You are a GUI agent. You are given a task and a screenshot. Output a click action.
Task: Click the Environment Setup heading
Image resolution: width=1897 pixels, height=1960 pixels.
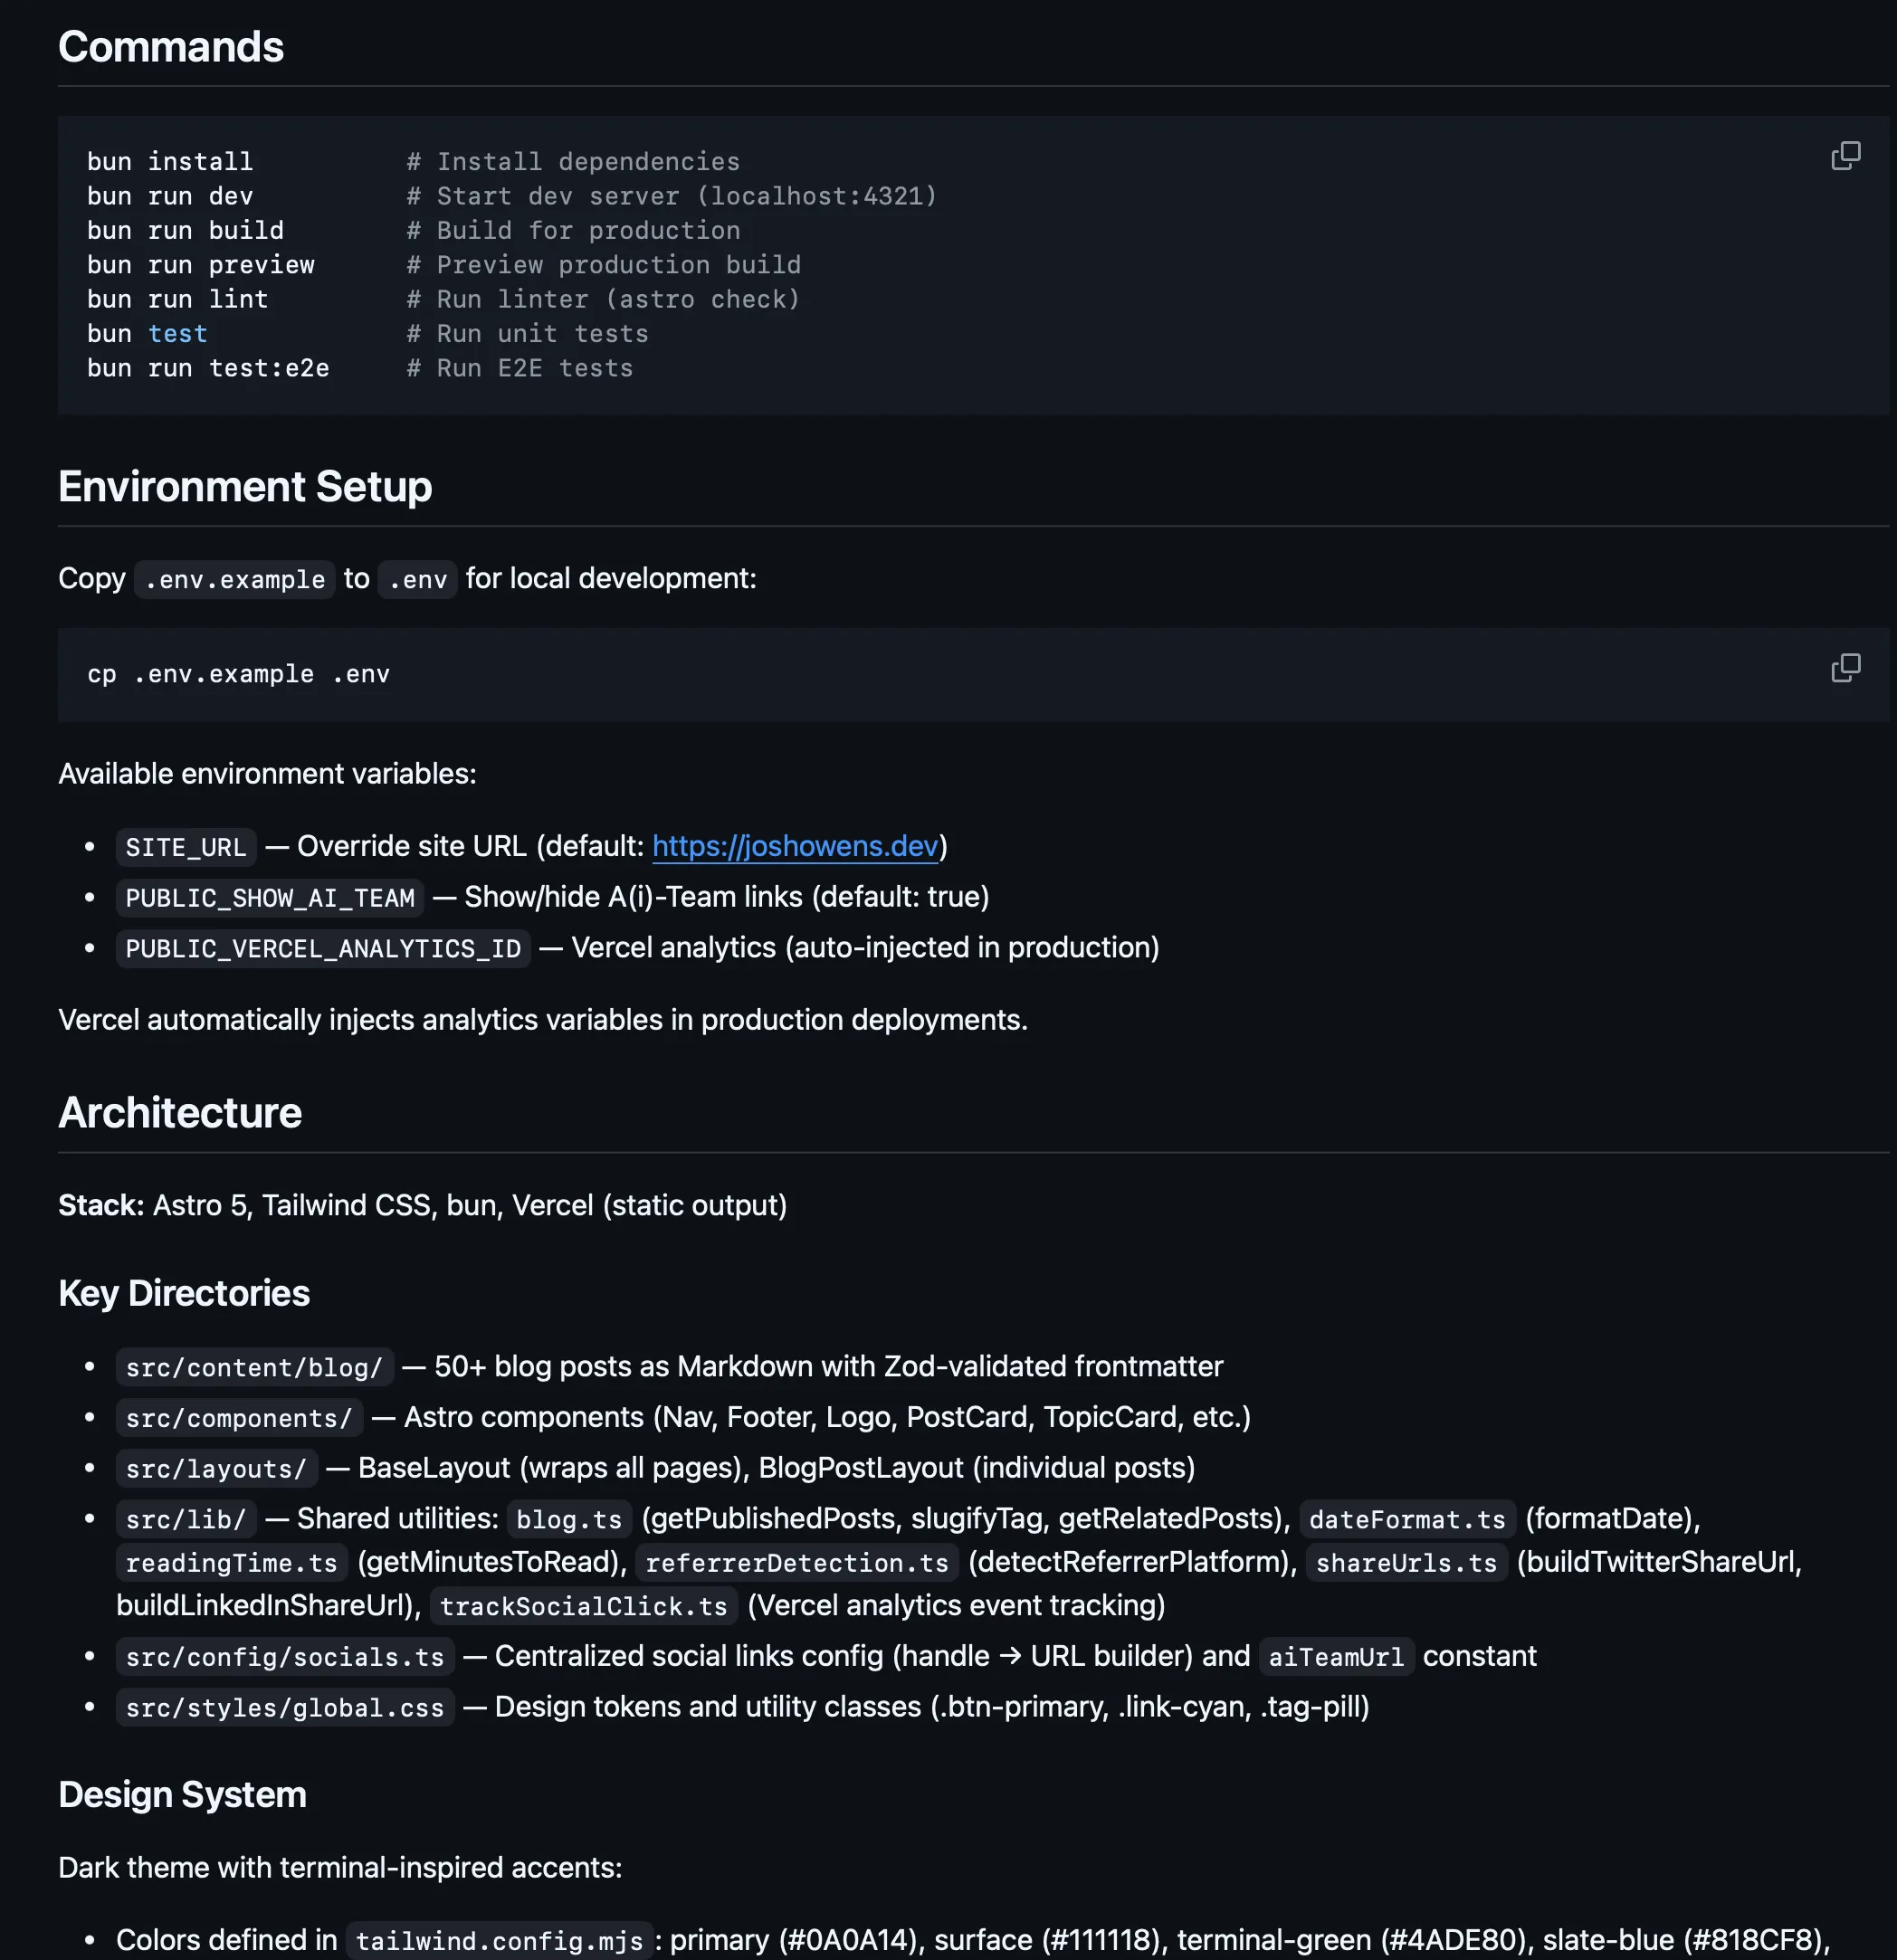coord(245,487)
